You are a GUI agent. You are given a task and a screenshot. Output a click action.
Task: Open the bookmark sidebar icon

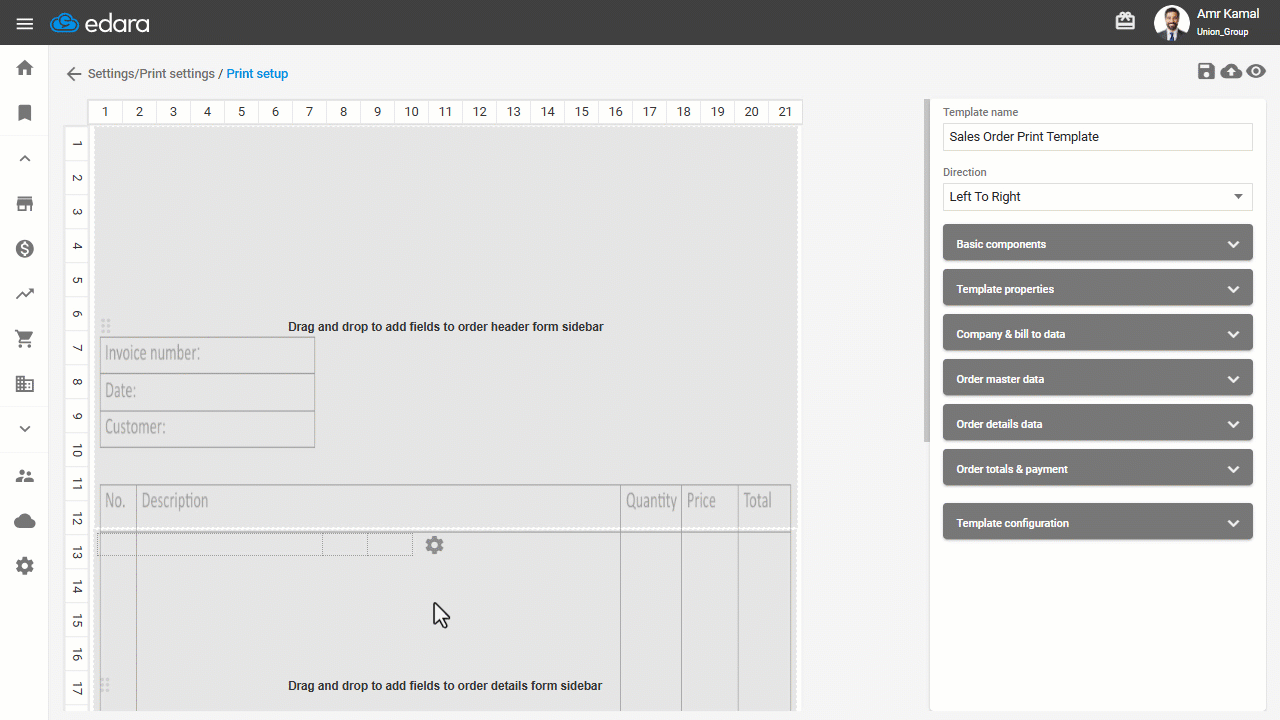25,113
